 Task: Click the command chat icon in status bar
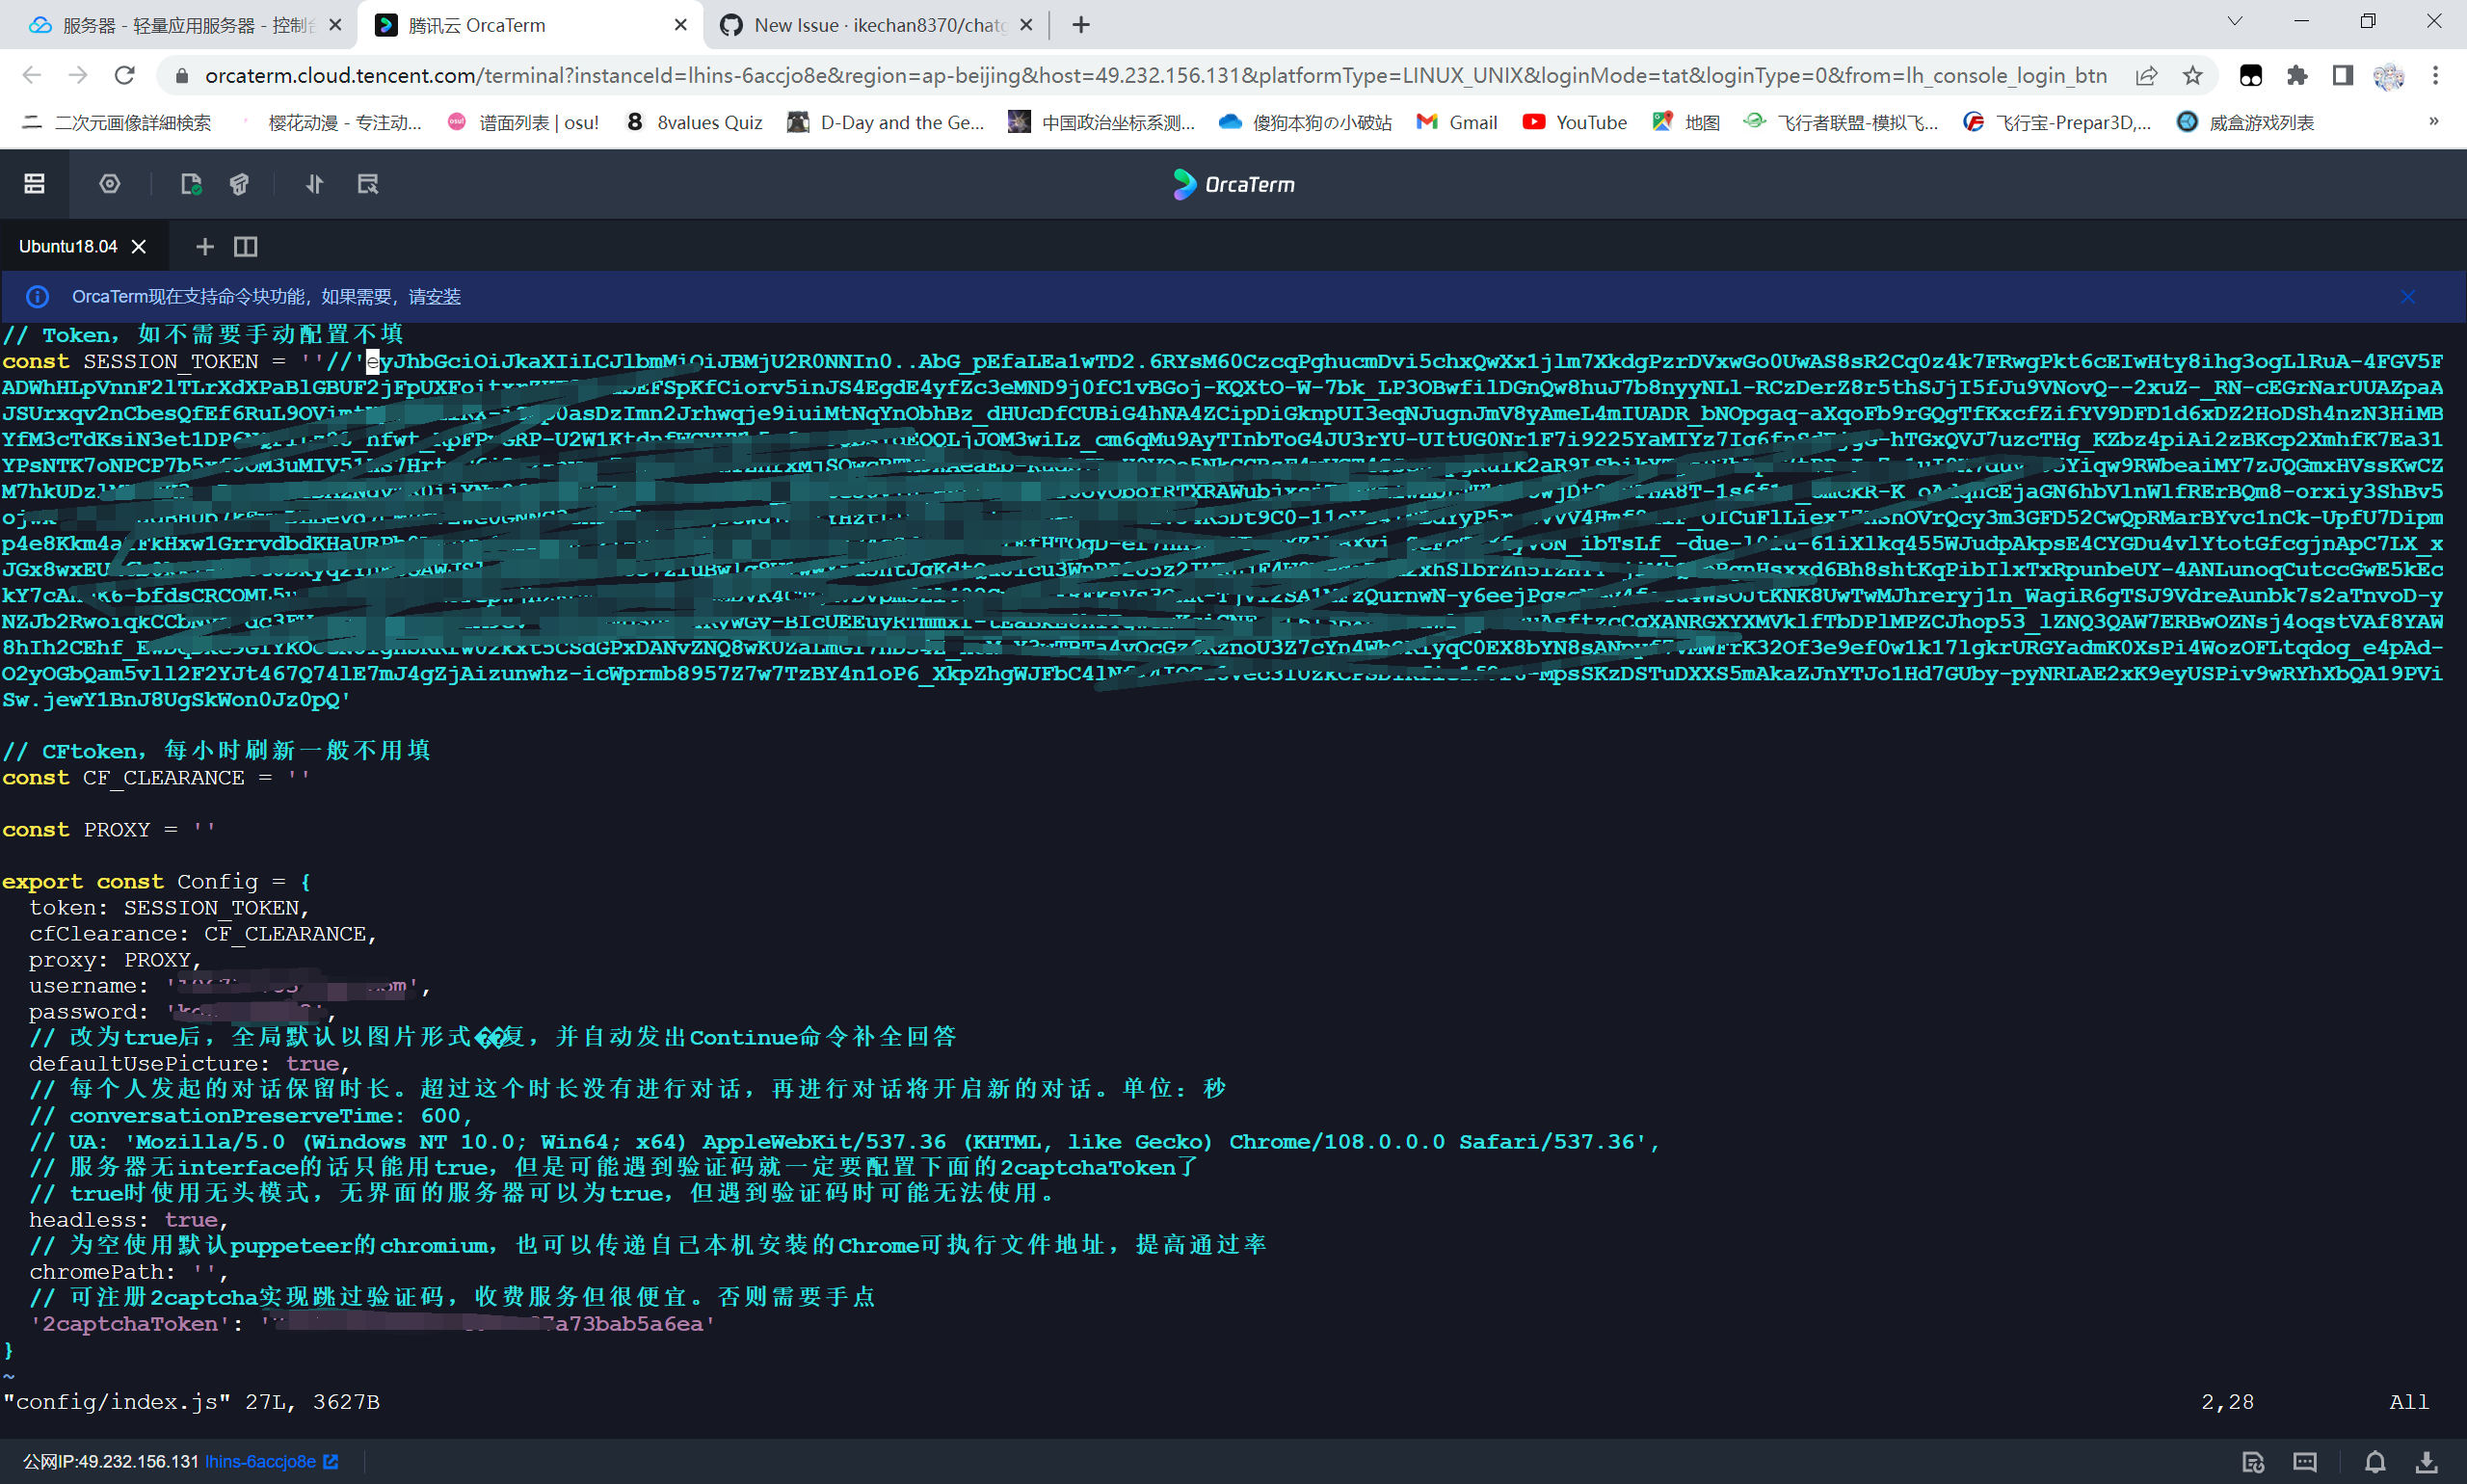(x=2305, y=1462)
